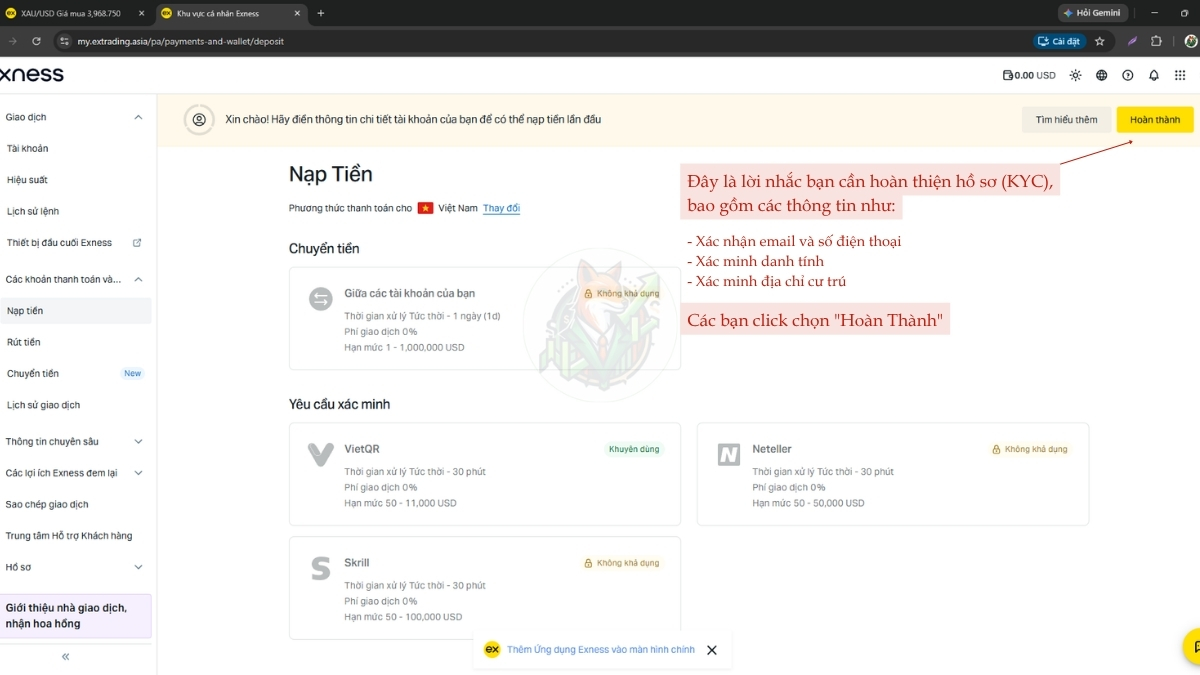Select Nạp tiền in sidebar
The height and width of the screenshot is (675, 1200).
coord(76,311)
